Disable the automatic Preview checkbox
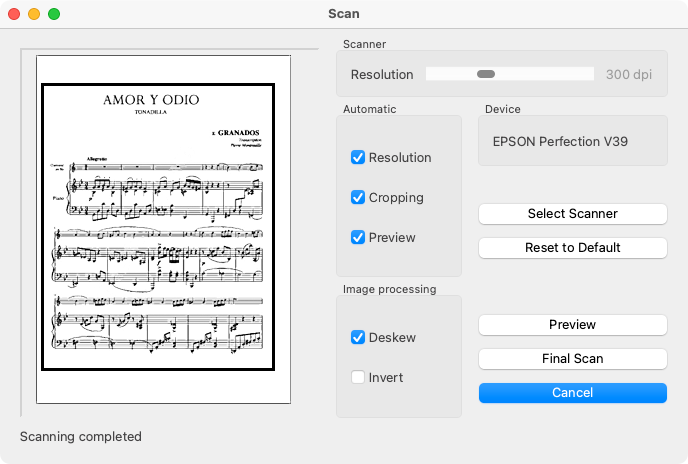688x464 pixels. coord(358,237)
